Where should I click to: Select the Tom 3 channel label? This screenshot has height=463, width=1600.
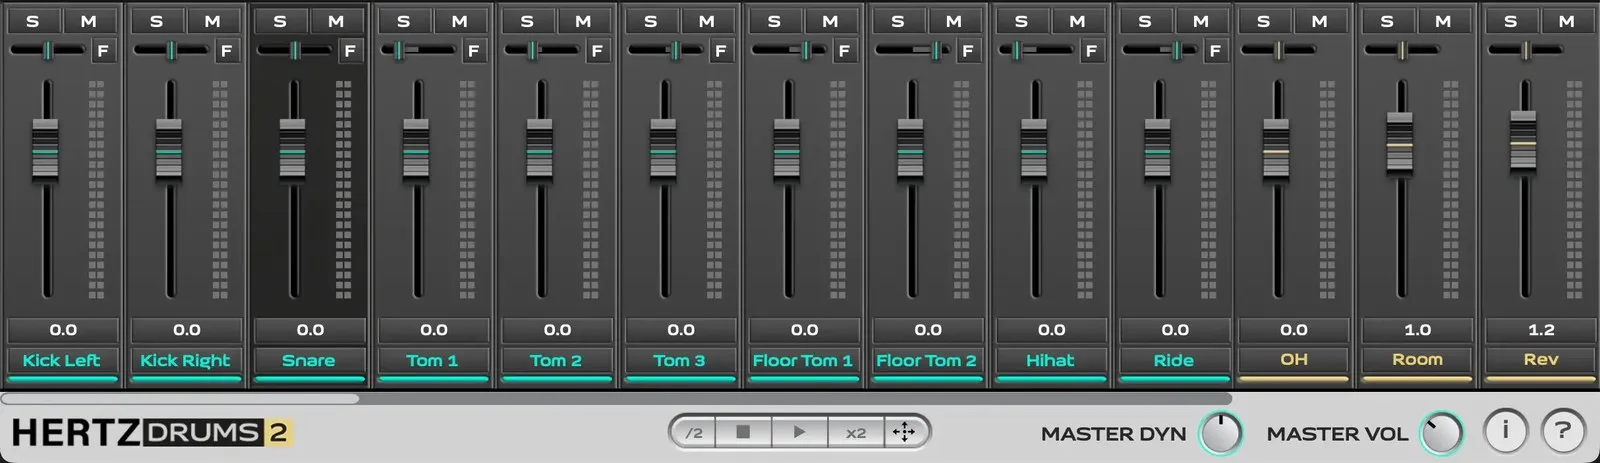click(x=680, y=360)
